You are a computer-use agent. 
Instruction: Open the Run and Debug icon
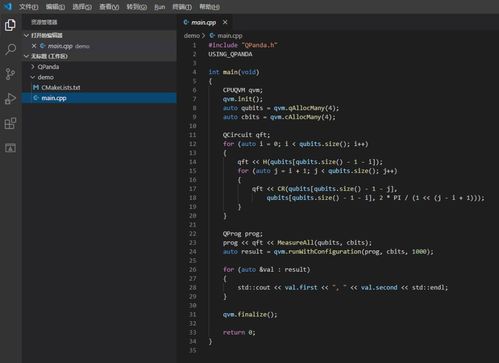(x=10, y=98)
